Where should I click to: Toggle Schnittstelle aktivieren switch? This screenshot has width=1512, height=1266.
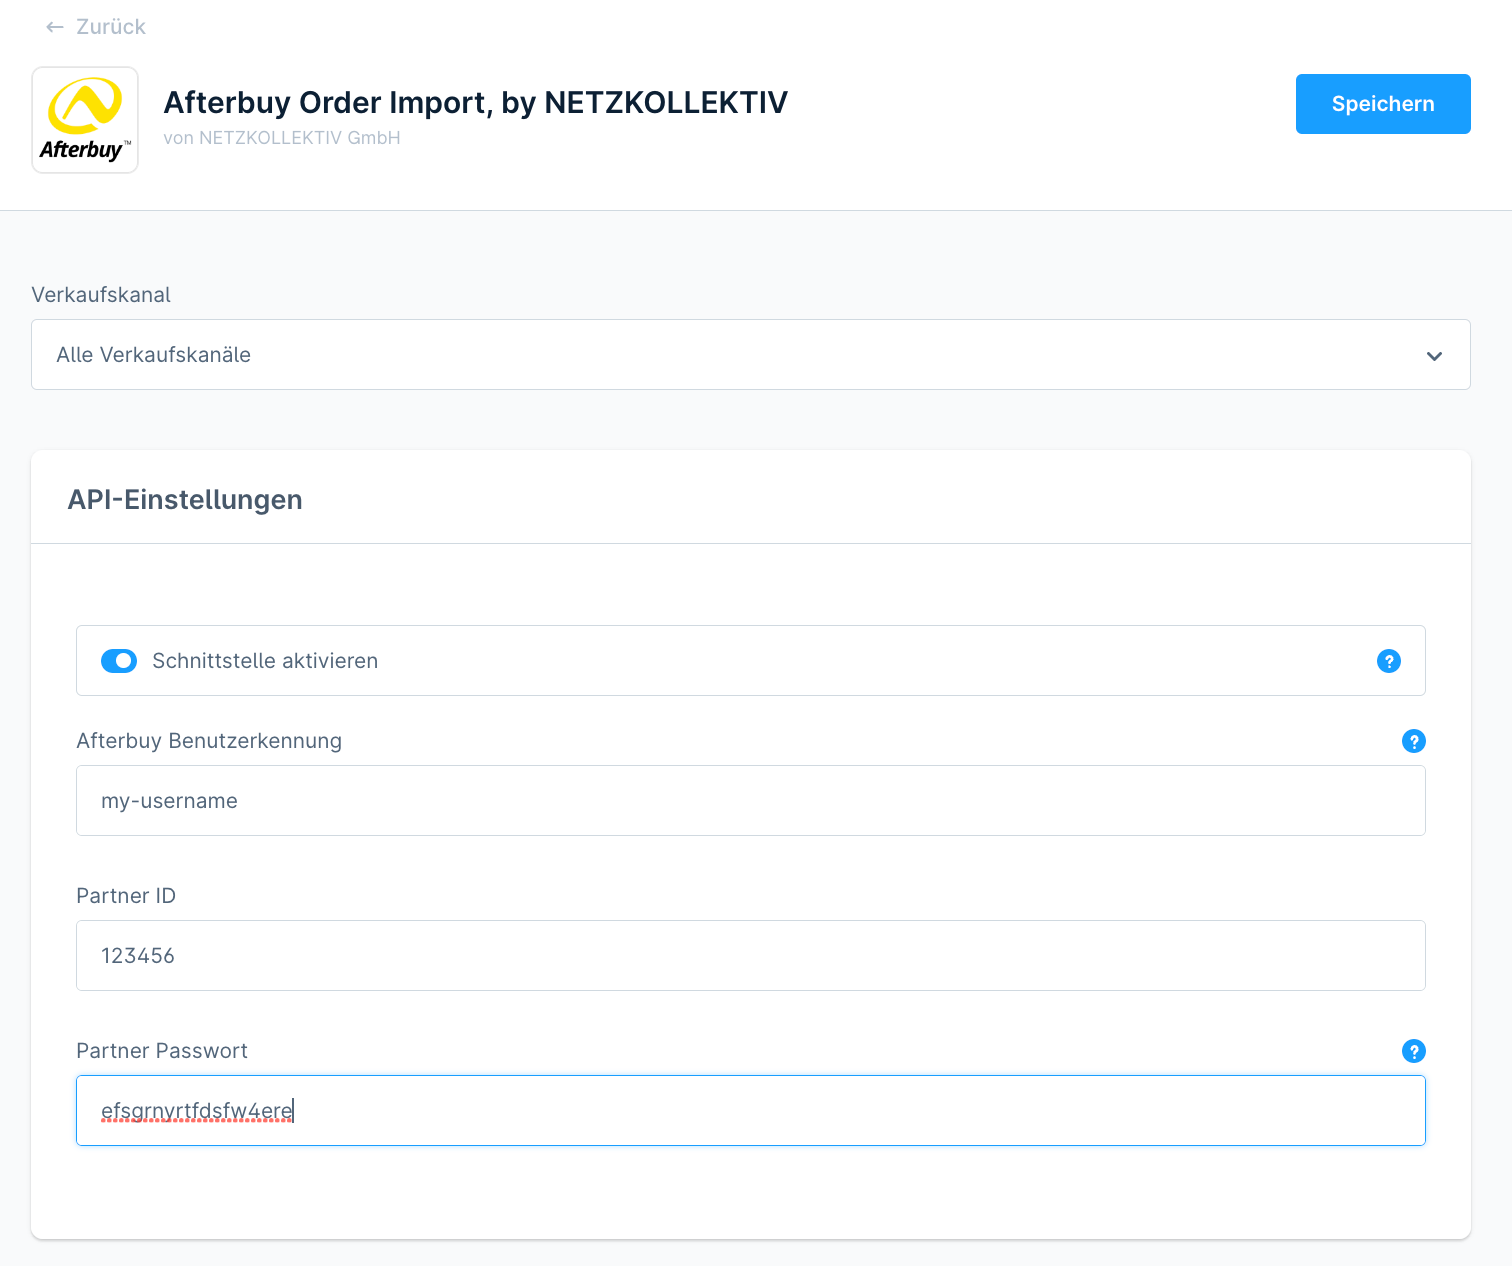pyautogui.click(x=119, y=661)
